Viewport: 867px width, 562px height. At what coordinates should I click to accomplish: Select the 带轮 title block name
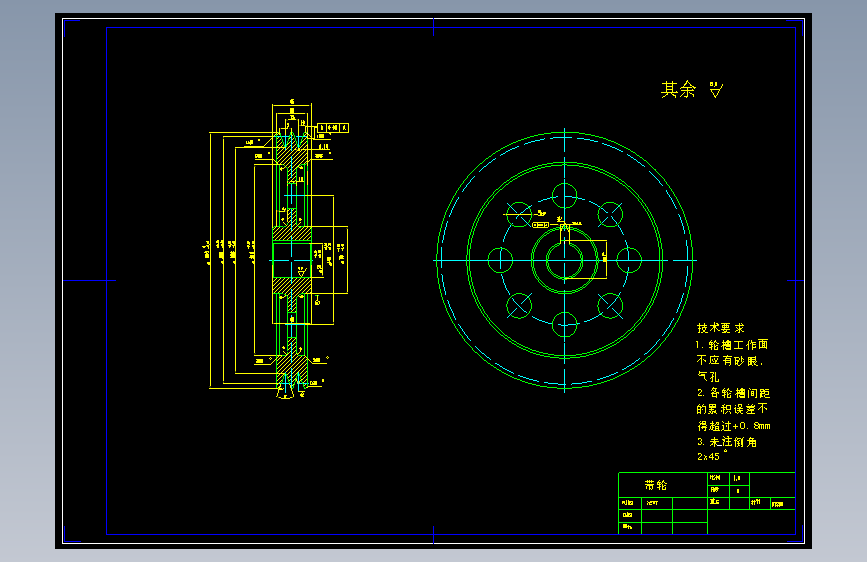[656, 485]
